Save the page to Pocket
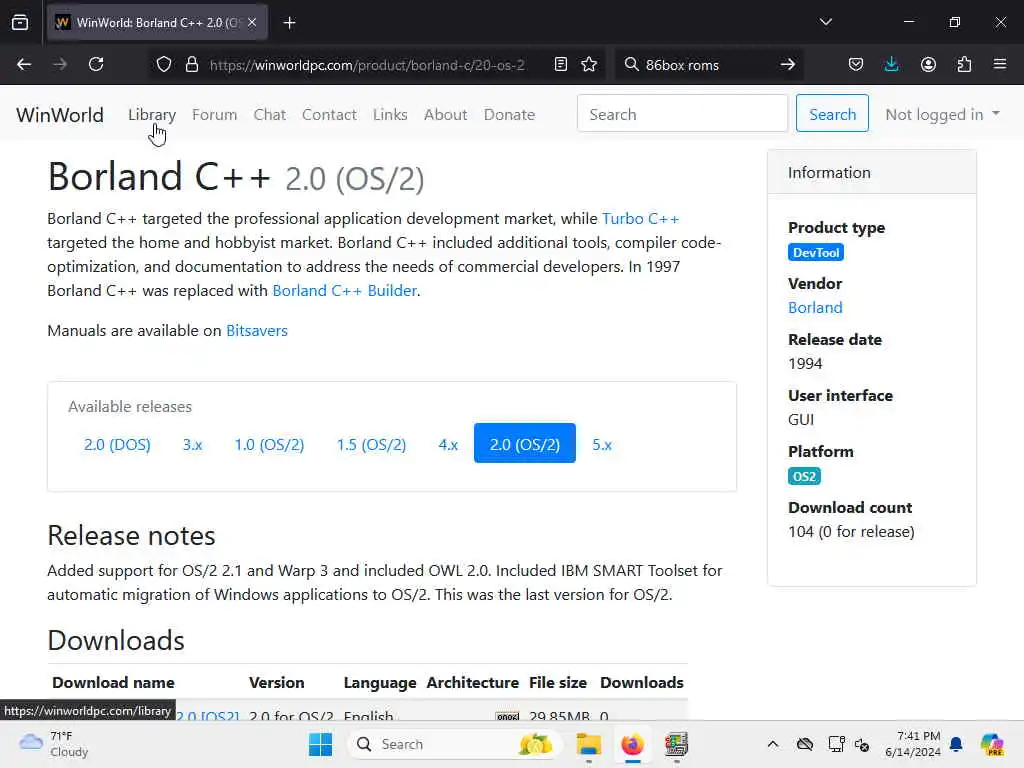The height and width of the screenshot is (768, 1024). click(x=856, y=65)
